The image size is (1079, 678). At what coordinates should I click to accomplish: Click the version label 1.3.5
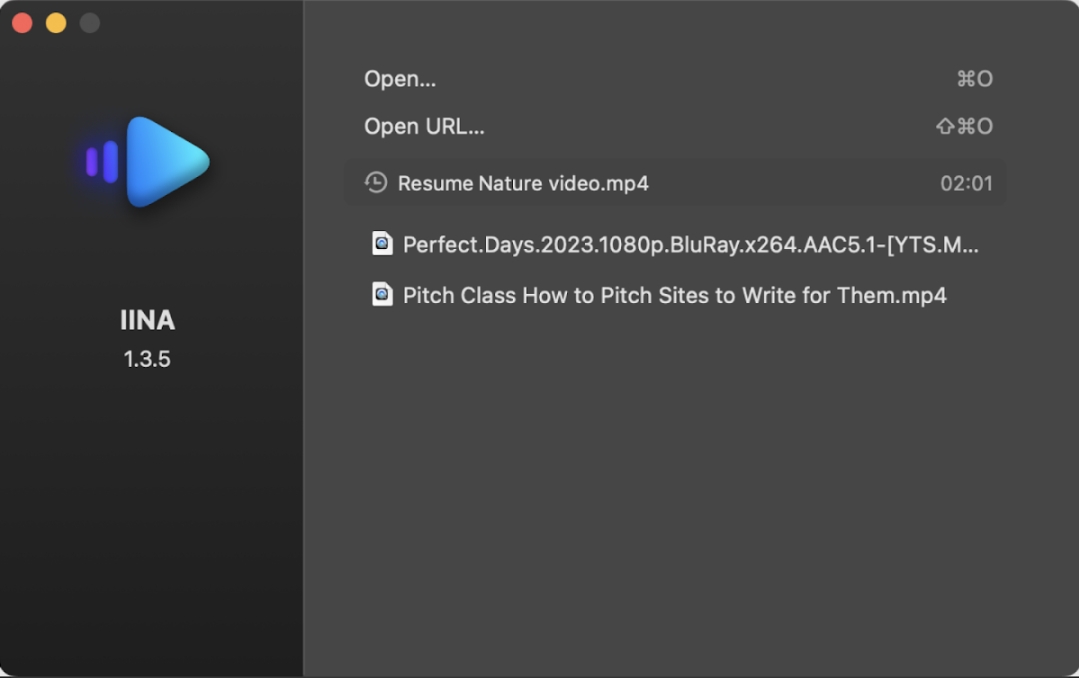point(148,358)
